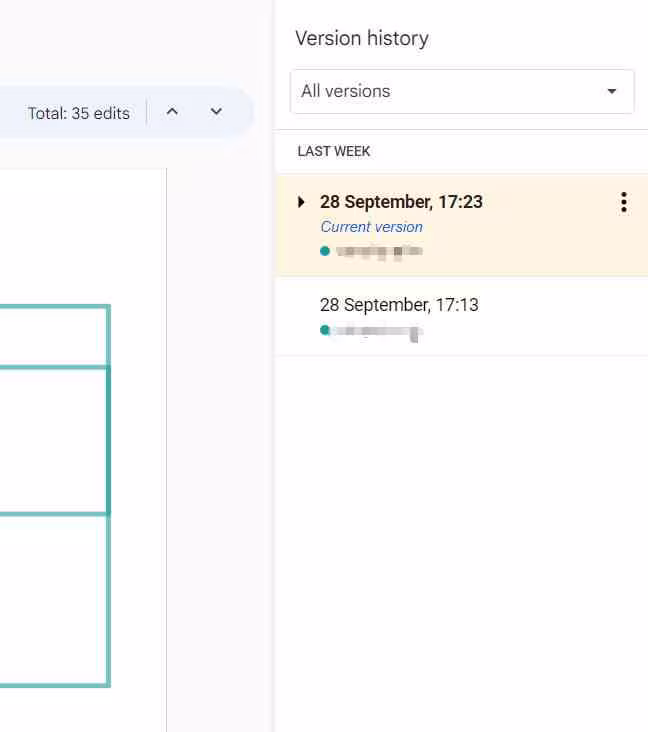Click the LAST WEEK section header
The height and width of the screenshot is (732, 648).
[x=334, y=151]
